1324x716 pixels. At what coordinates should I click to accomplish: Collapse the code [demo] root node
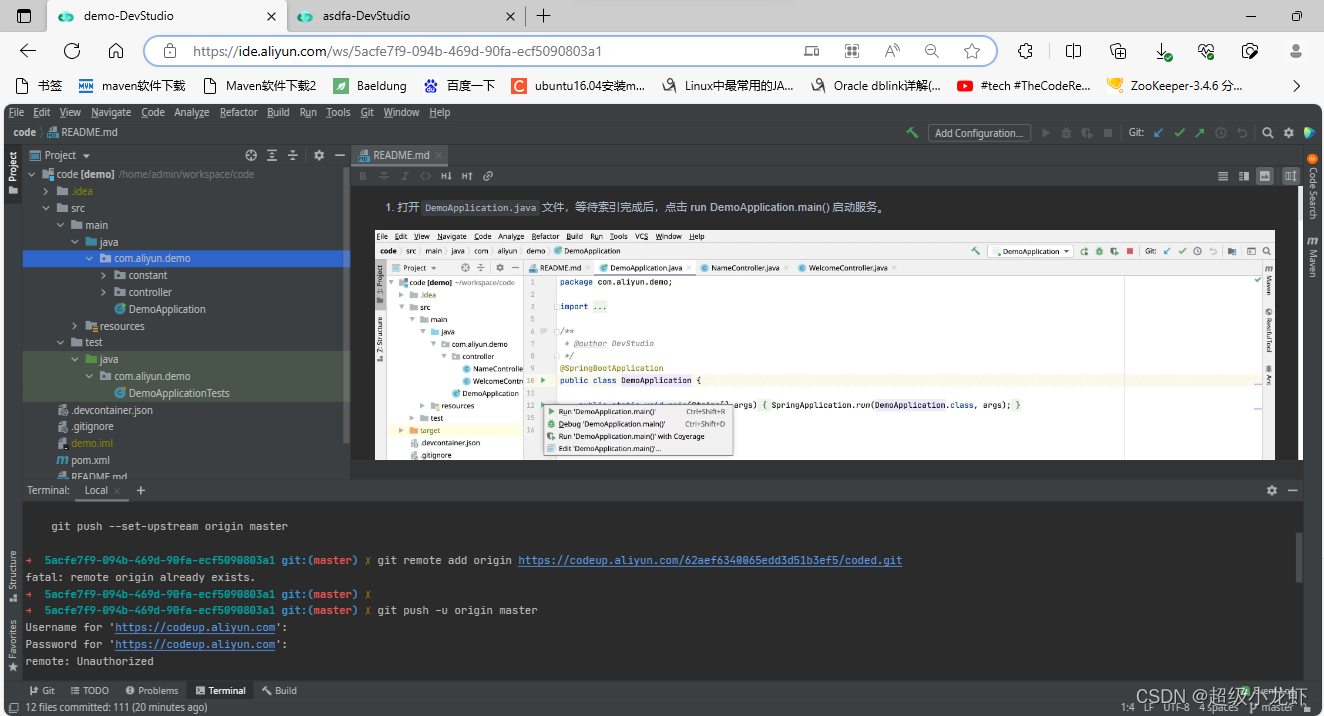pyautogui.click(x=33, y=174)
